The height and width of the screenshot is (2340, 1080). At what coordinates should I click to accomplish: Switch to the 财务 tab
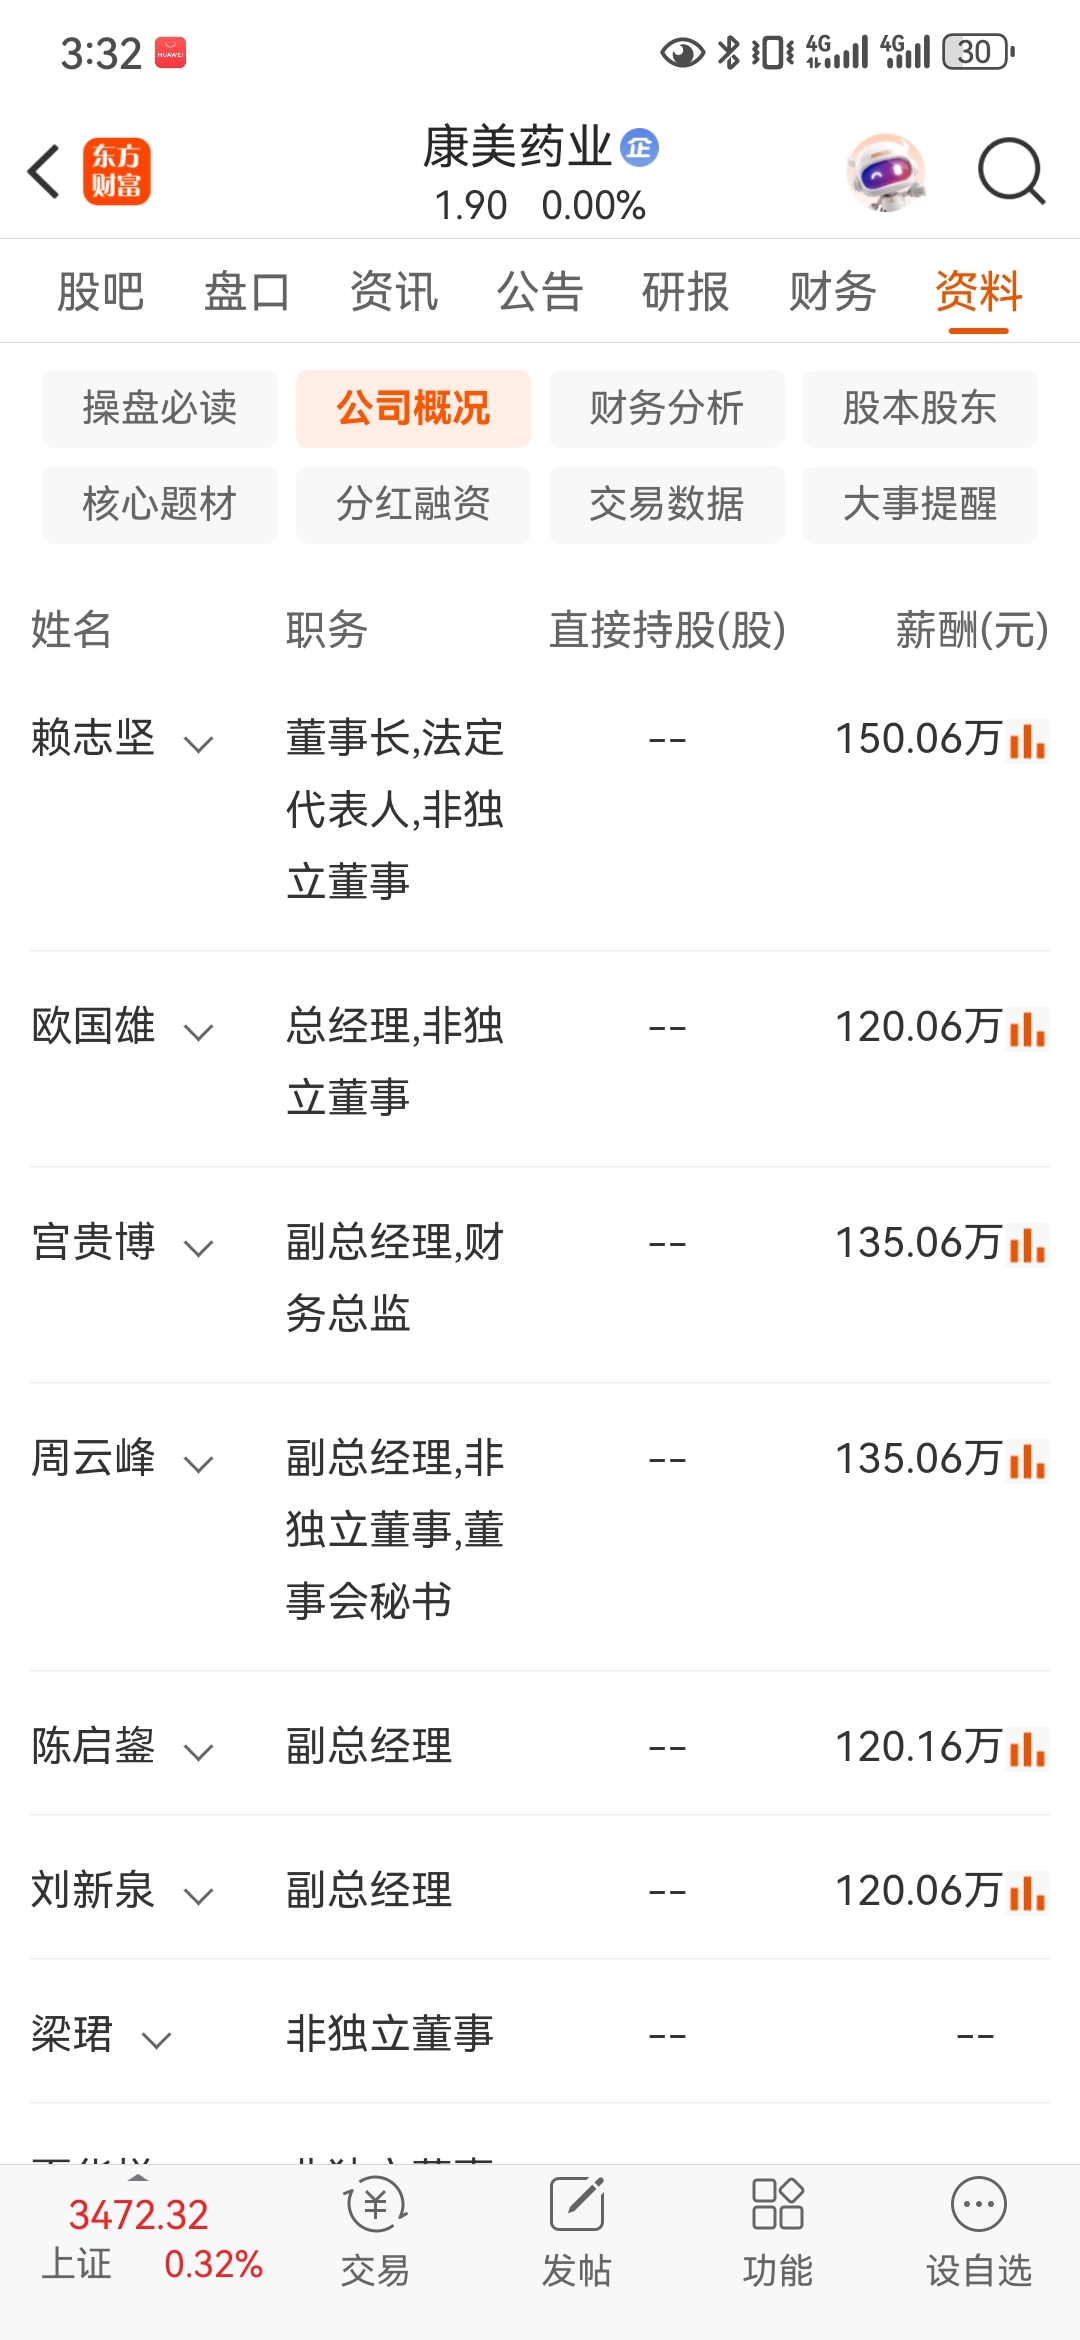pos(832,292)
